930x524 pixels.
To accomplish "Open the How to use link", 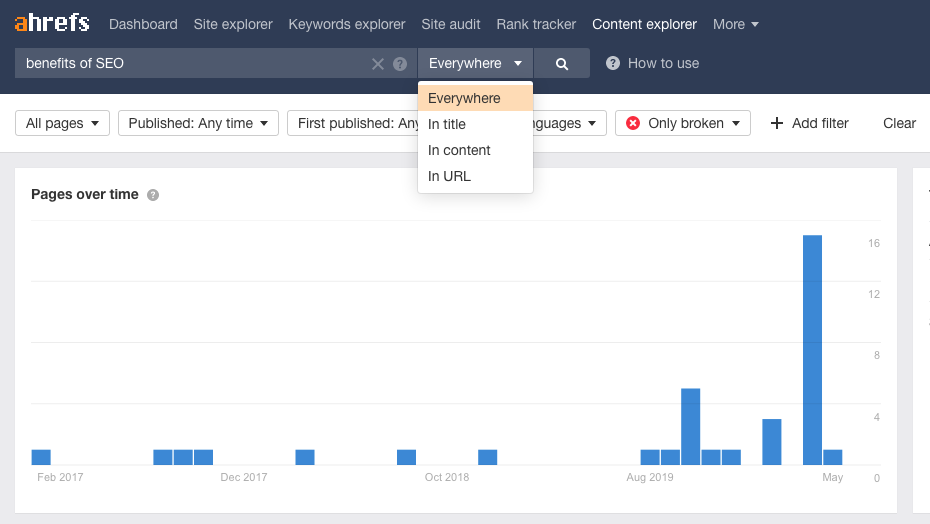I will tap(663, 63).
